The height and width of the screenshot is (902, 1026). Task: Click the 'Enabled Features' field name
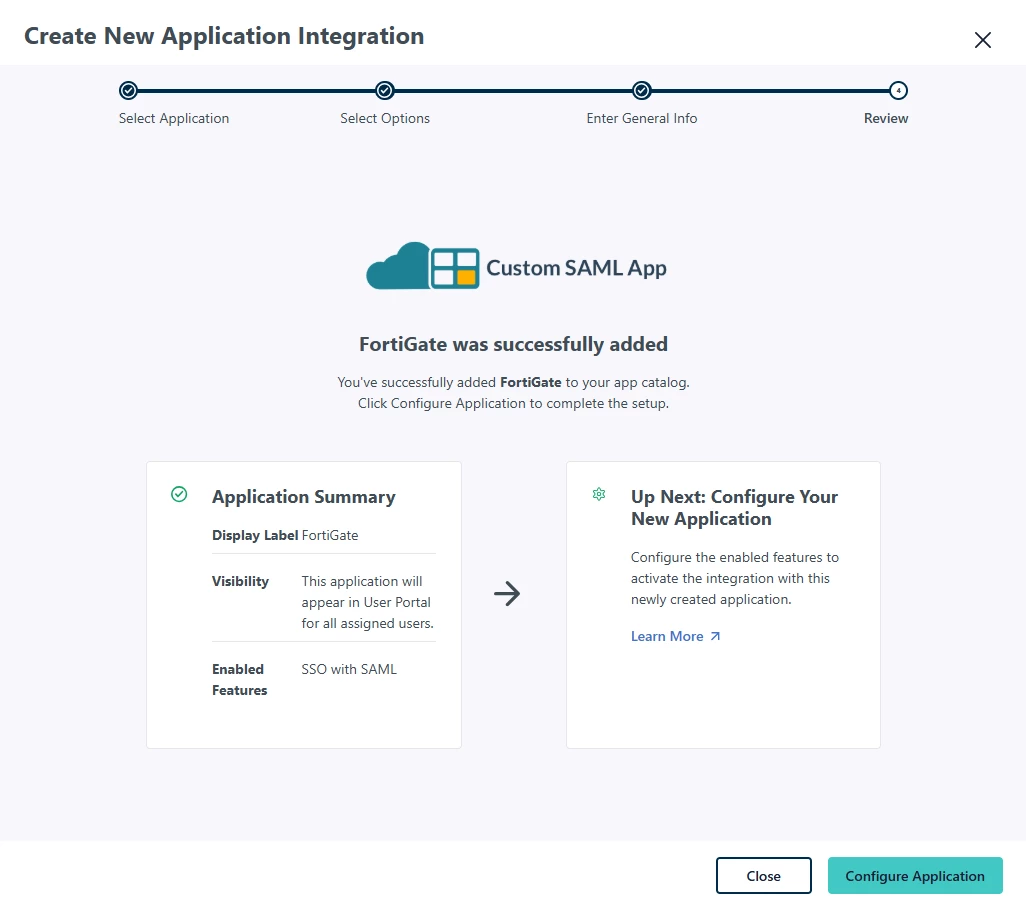239,679
